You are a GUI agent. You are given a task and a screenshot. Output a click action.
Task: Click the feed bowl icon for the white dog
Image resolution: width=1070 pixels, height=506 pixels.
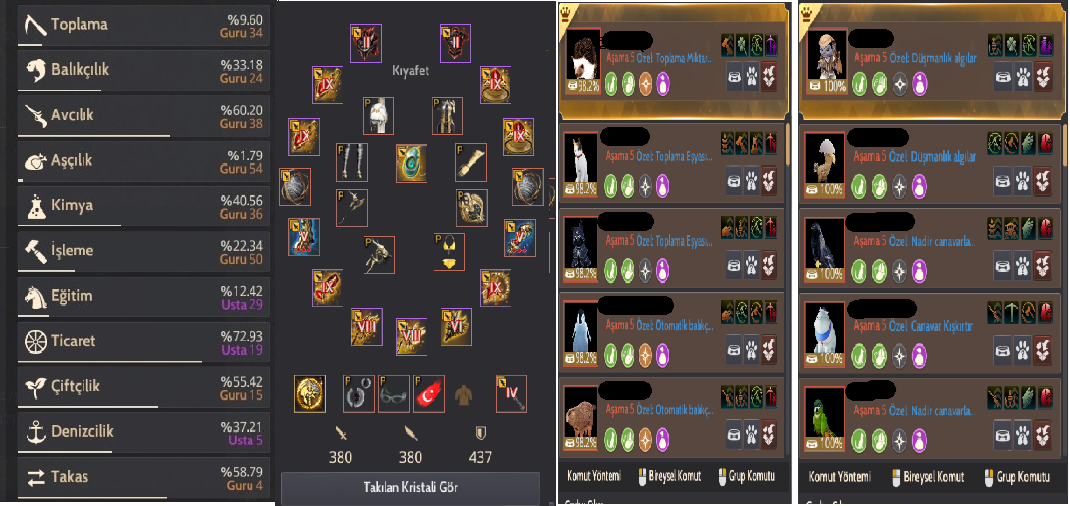click(x=733, y=181)
